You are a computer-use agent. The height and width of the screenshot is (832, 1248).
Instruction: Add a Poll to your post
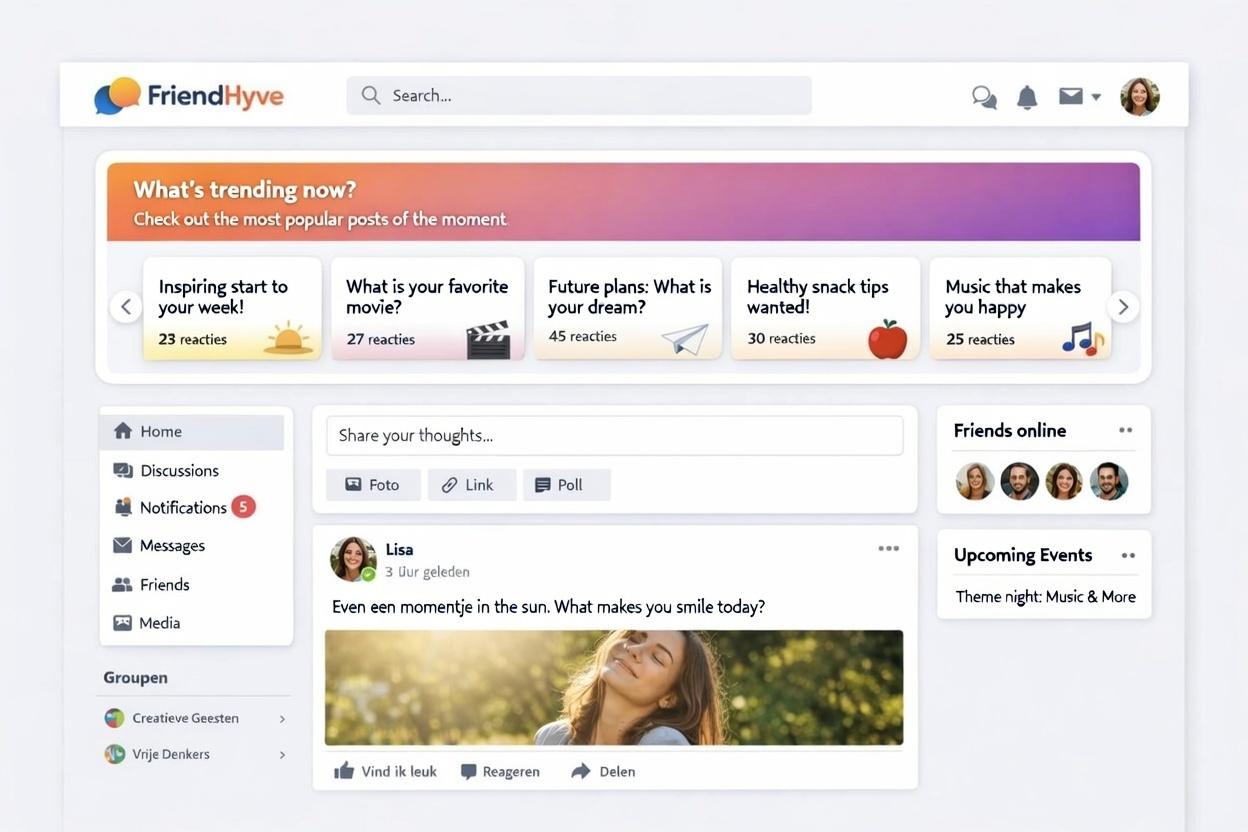coord(566,485)
